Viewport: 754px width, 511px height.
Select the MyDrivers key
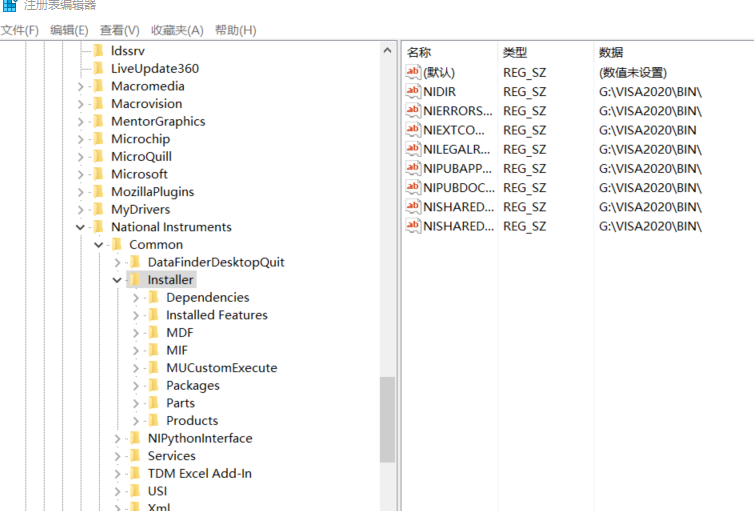pos(140,210)
